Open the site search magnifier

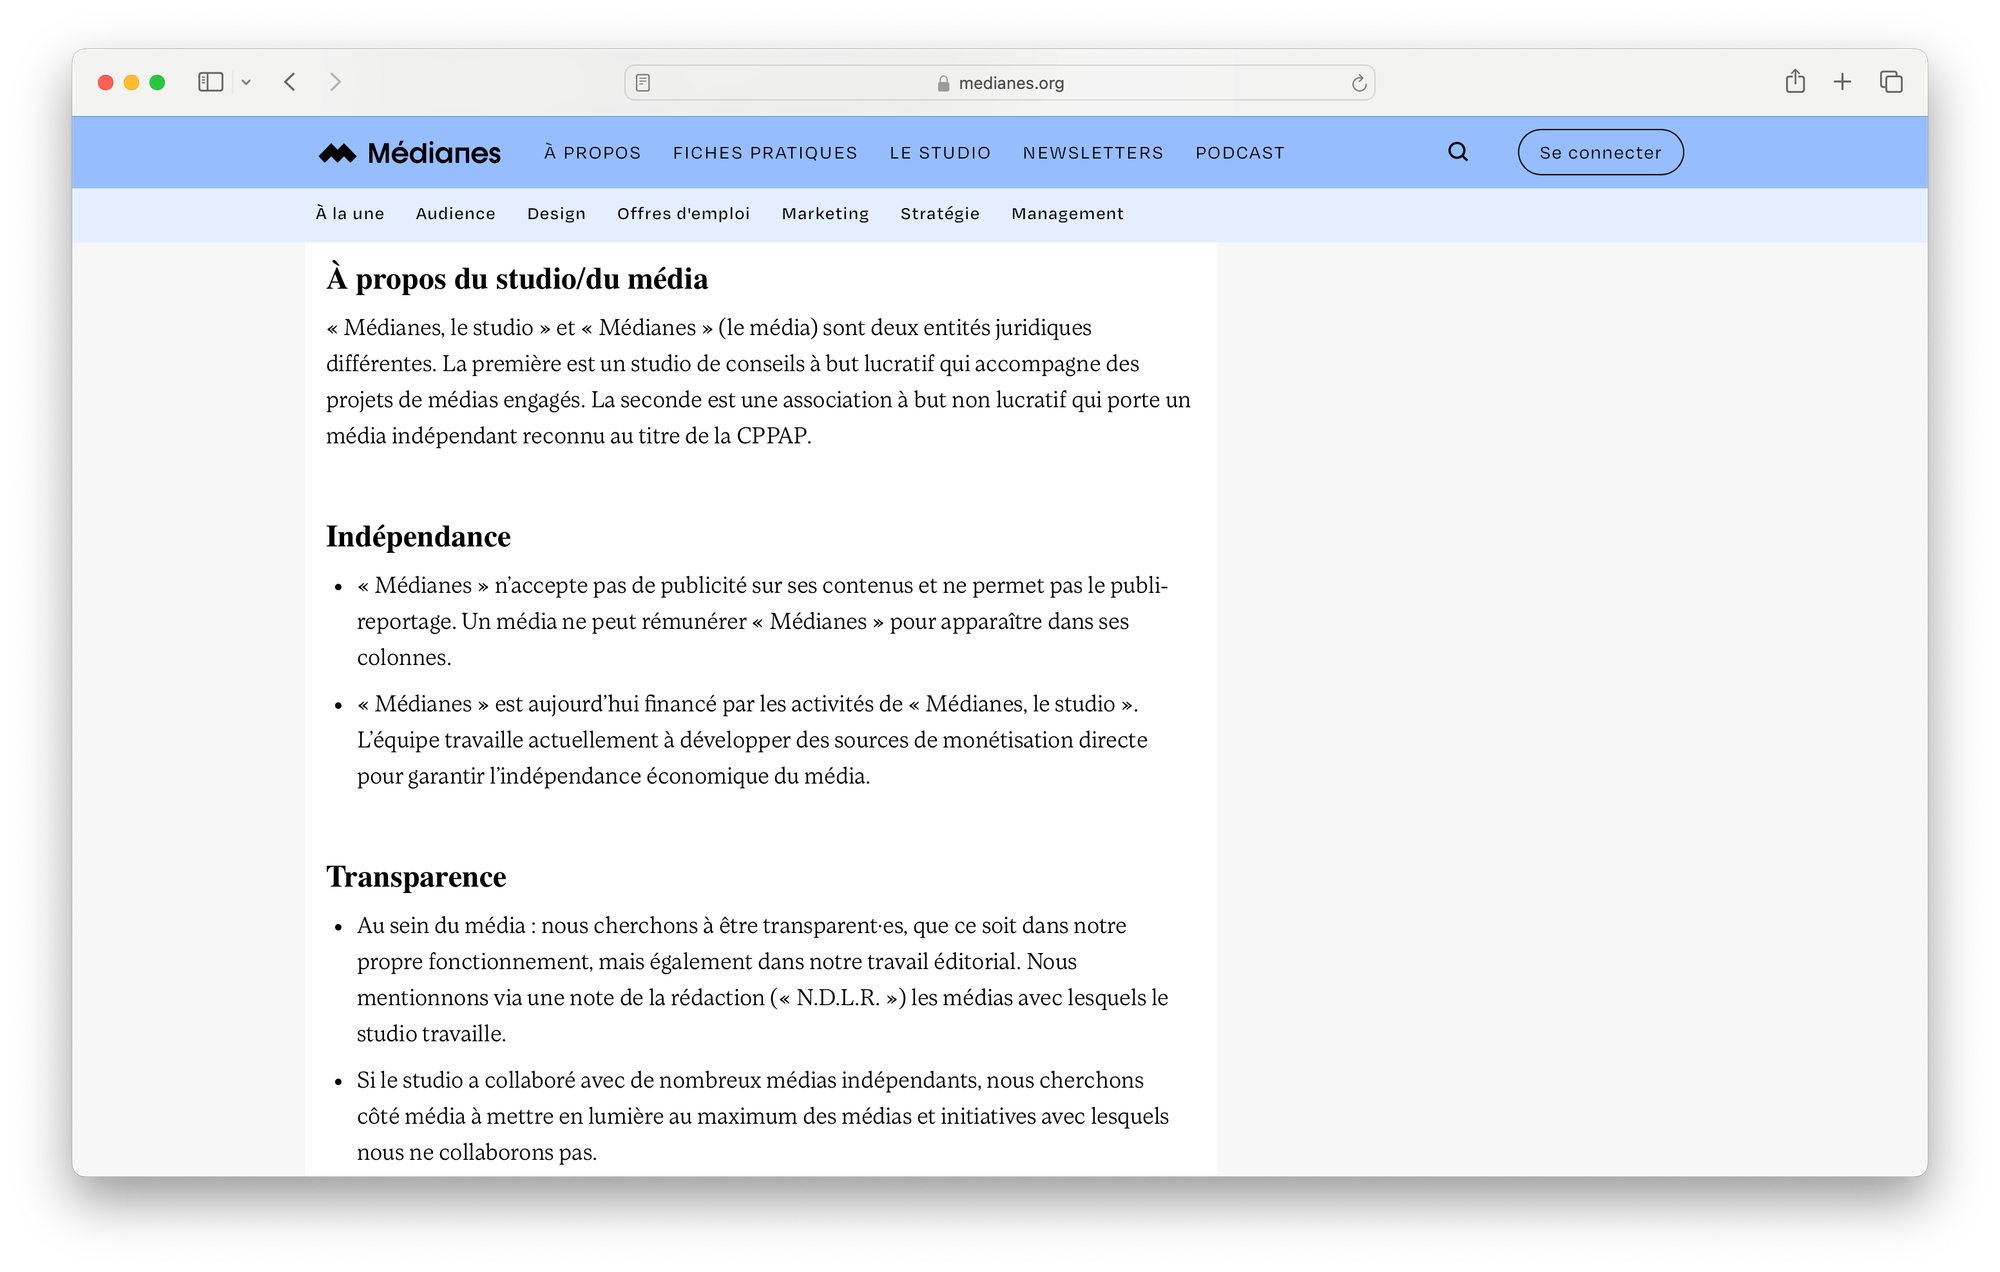coord(1458,152)
